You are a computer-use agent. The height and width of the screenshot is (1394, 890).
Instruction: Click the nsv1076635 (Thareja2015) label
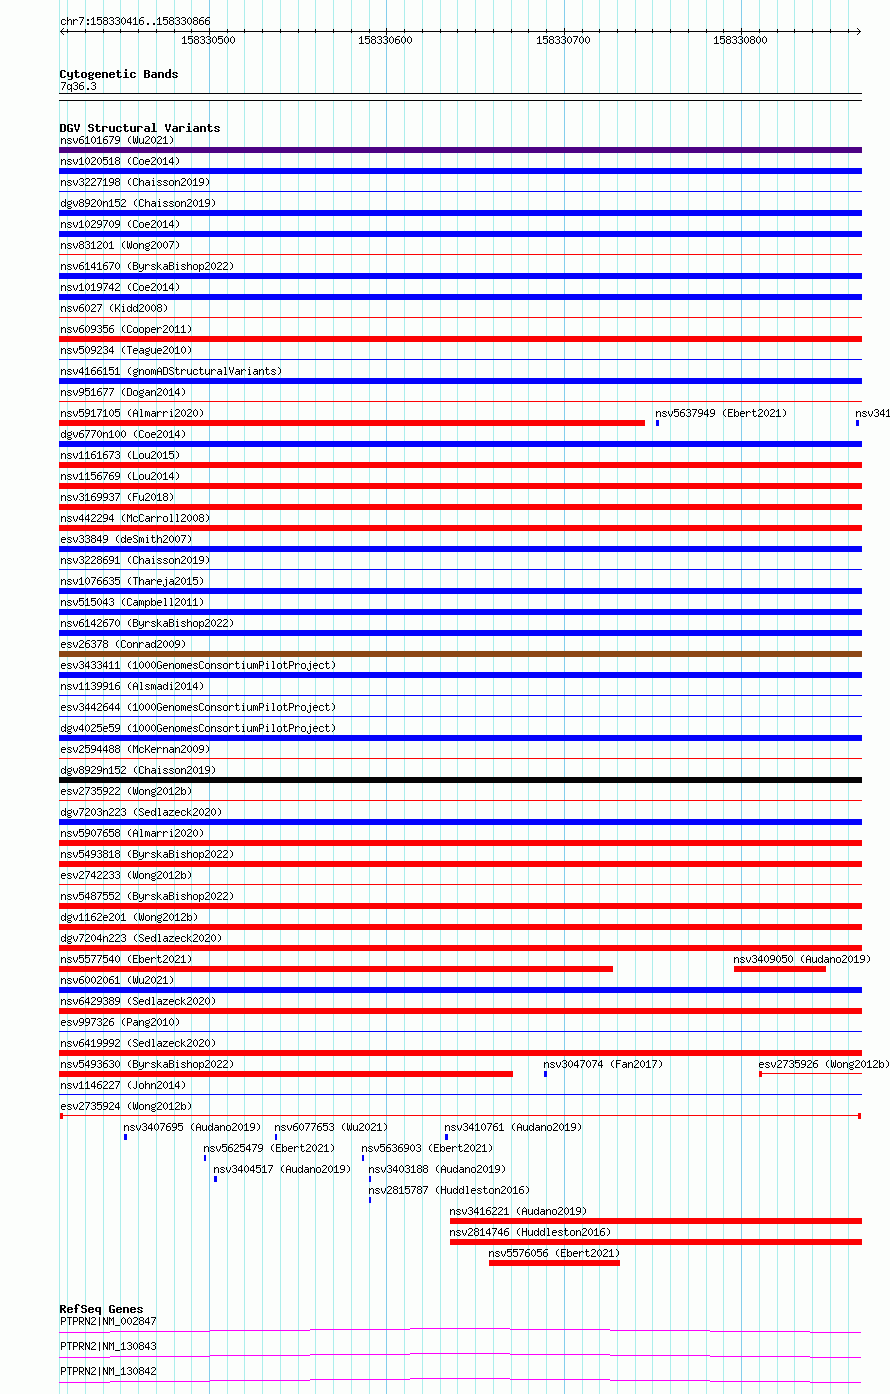[132, 581]
